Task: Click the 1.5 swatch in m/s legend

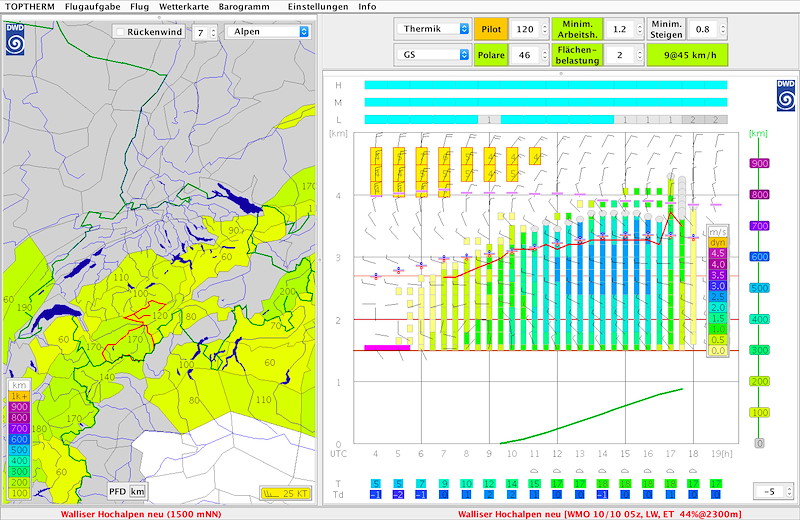Action: tap(718, 318)
